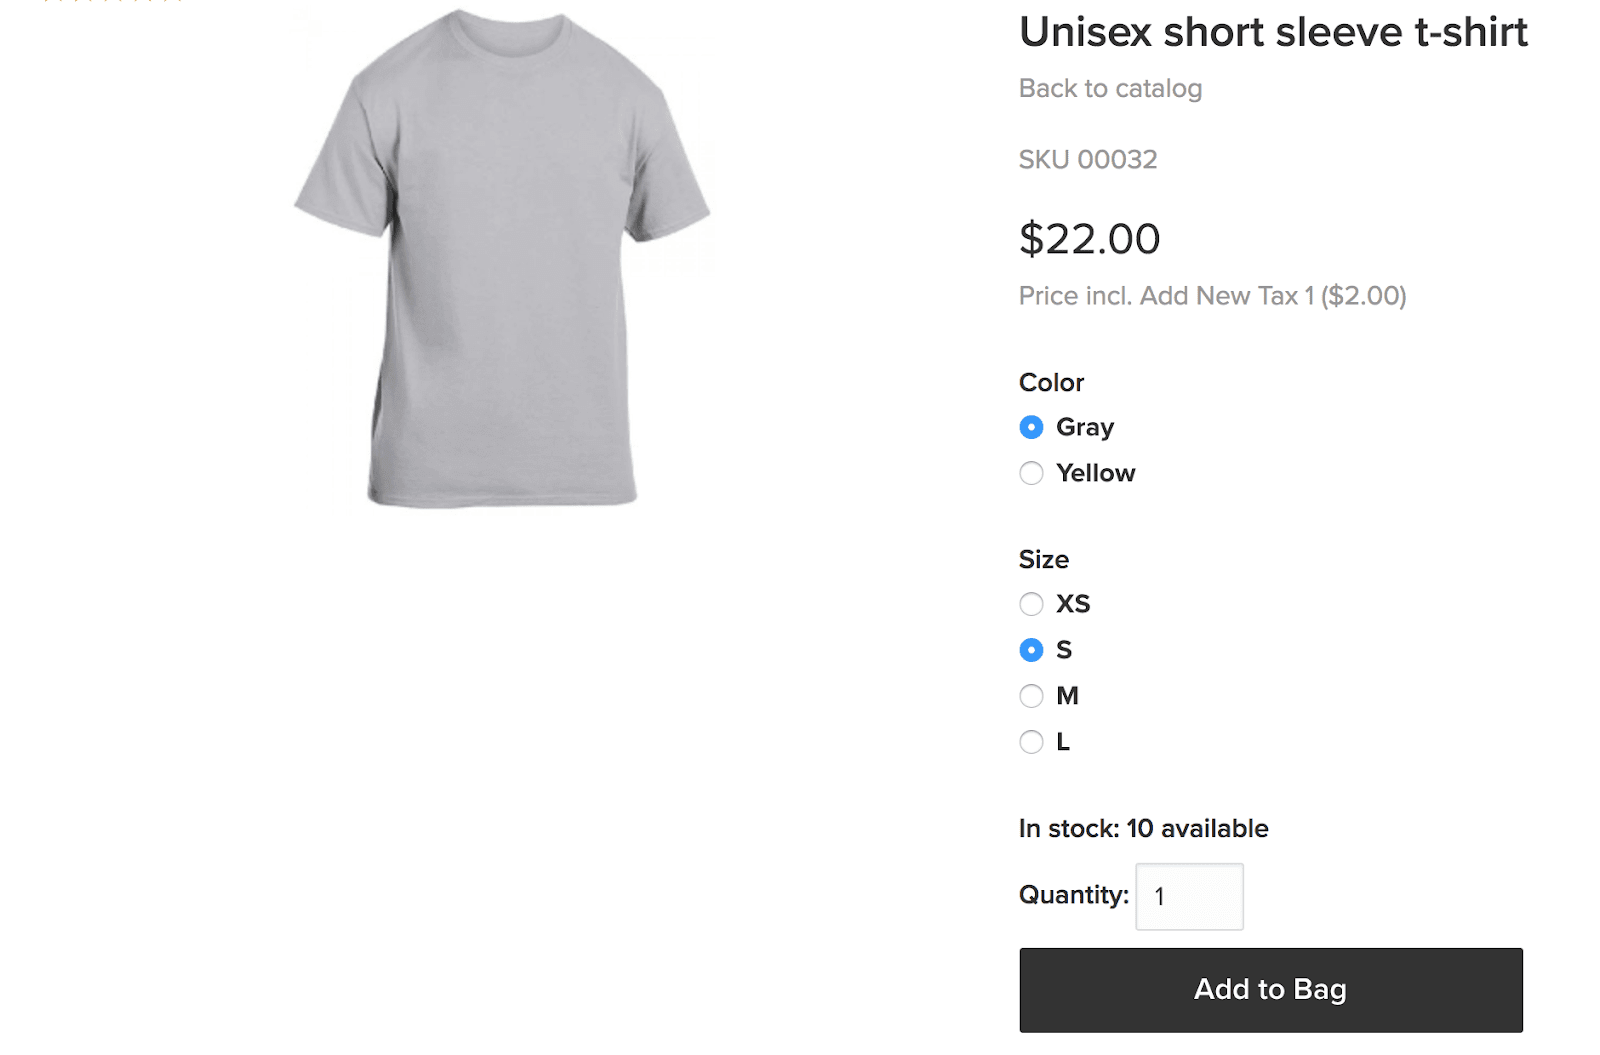Select the Gray color option

point(1031,427)
